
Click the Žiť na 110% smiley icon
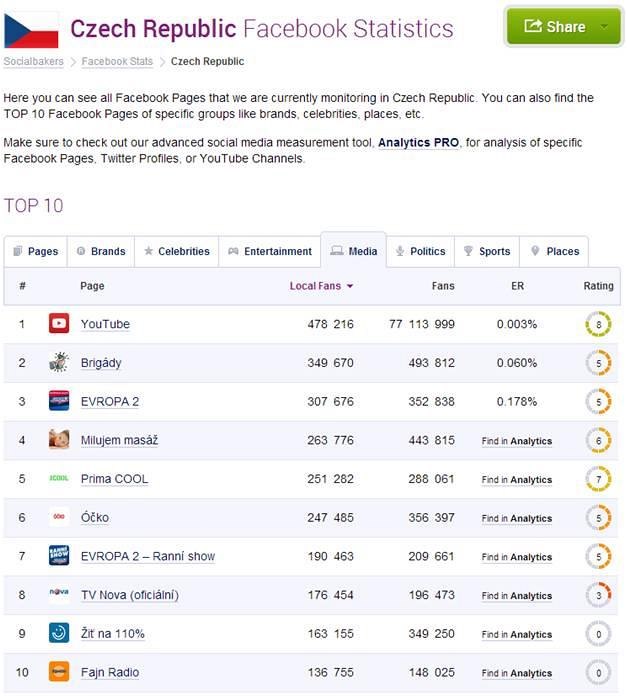pos(59,633)
